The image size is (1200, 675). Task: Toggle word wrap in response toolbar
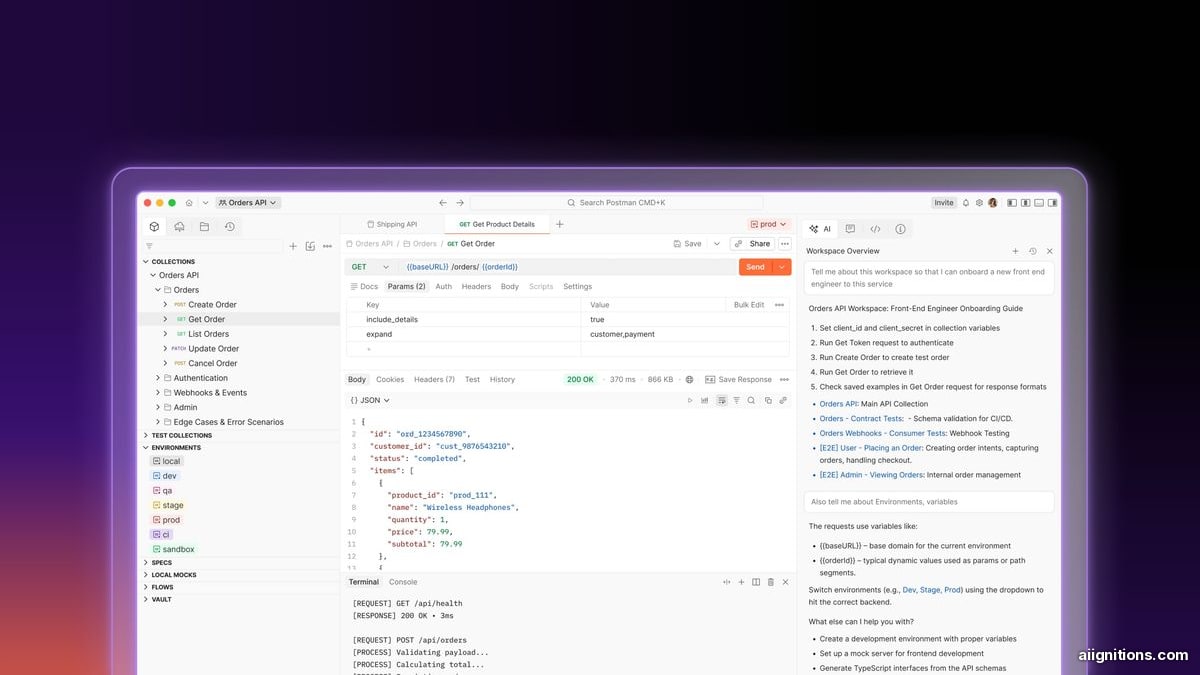(721, 400)
